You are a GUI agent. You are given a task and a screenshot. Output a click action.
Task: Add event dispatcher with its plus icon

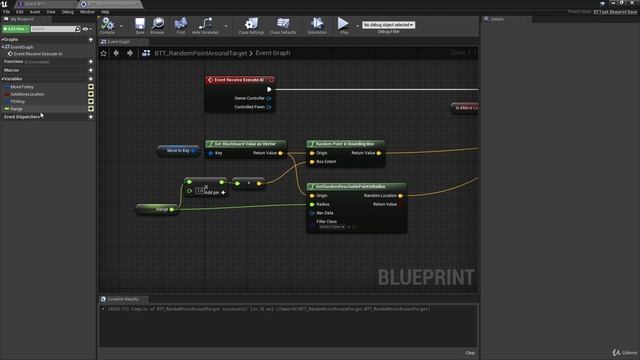(x=91, y=117)
